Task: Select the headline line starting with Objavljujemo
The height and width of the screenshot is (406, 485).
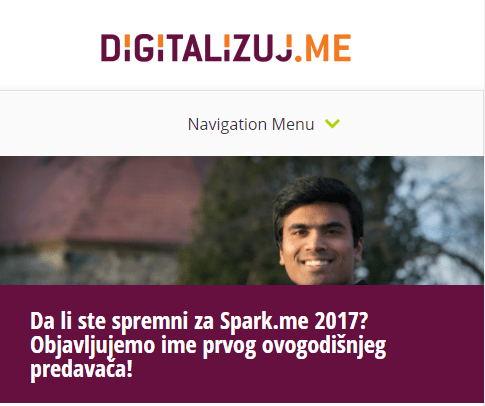Action: [208, 345]
